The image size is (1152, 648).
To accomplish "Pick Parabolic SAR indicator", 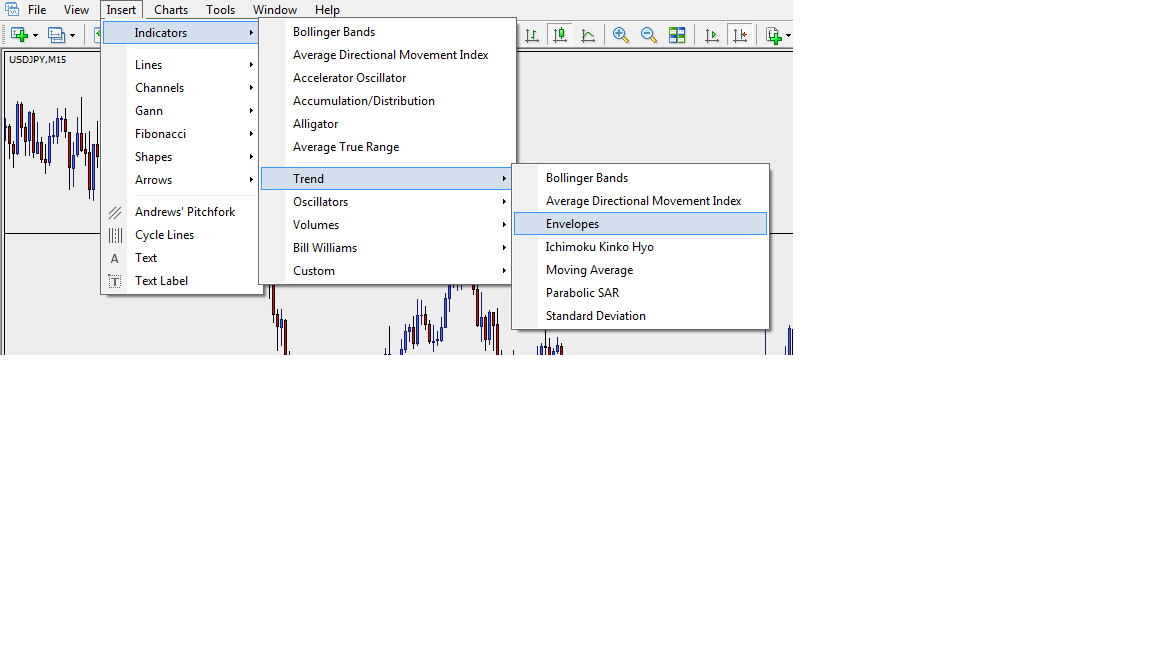I will click(582, 293).
